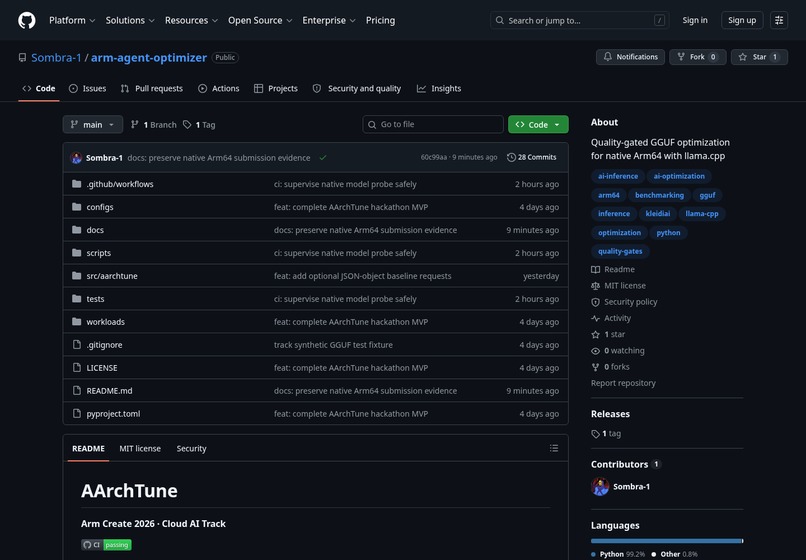Click the quality-gates topic tag
Image resolution: width=806 pixels, height=560 pixels.
[620, 251]
